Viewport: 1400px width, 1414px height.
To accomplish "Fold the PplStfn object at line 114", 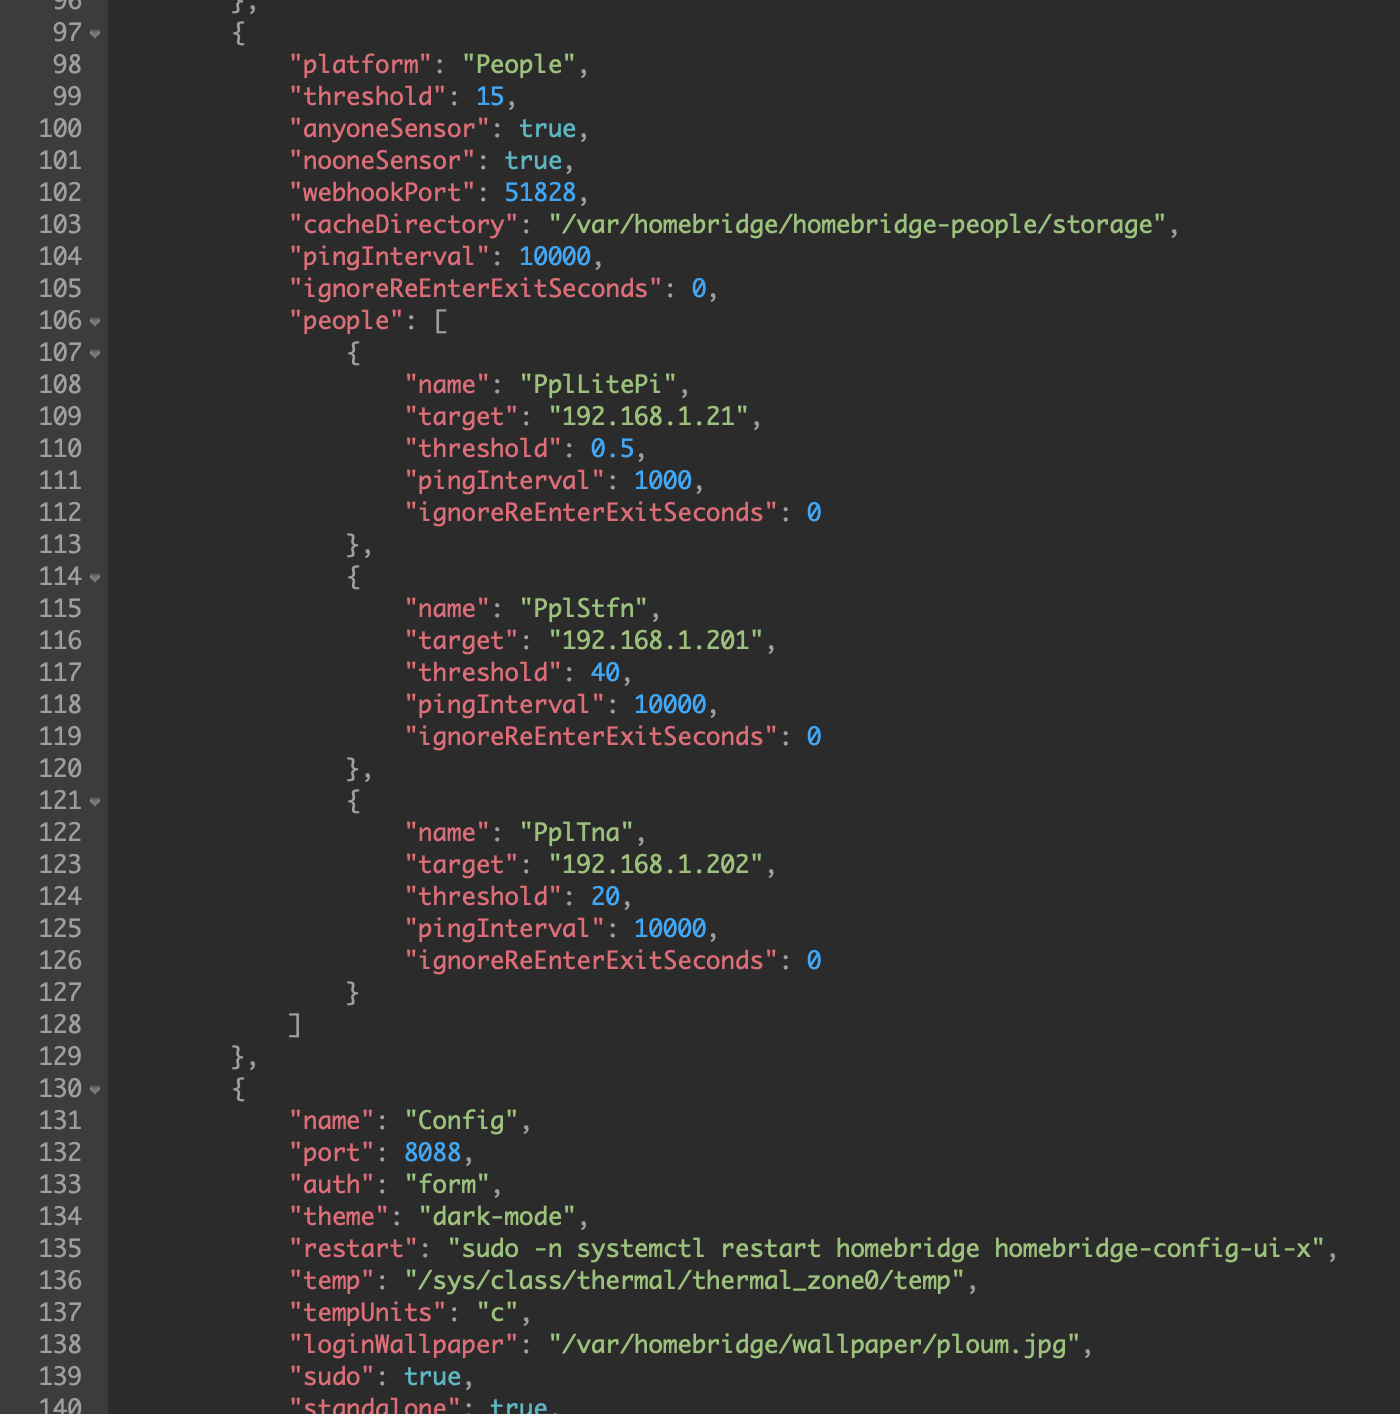I will 95,577.
